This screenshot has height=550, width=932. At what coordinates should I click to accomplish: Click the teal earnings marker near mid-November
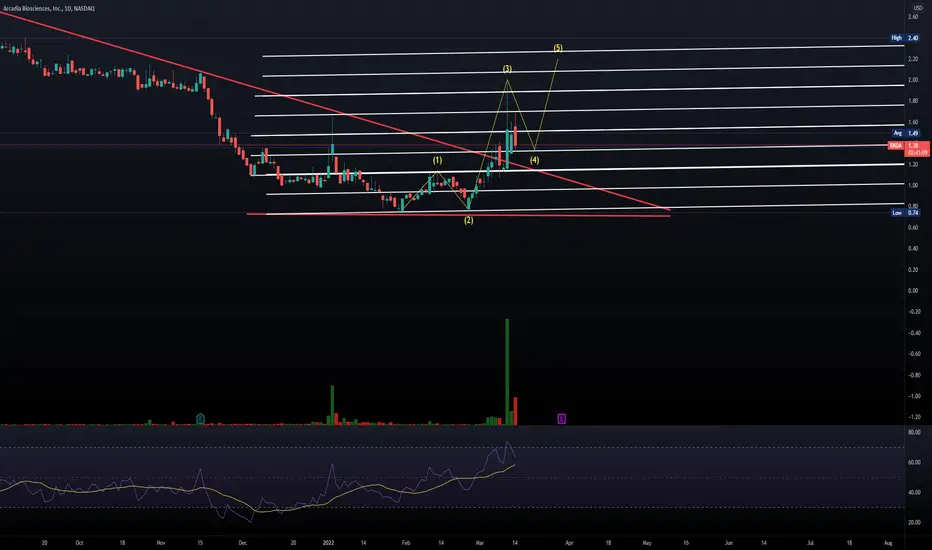[200, 419]
